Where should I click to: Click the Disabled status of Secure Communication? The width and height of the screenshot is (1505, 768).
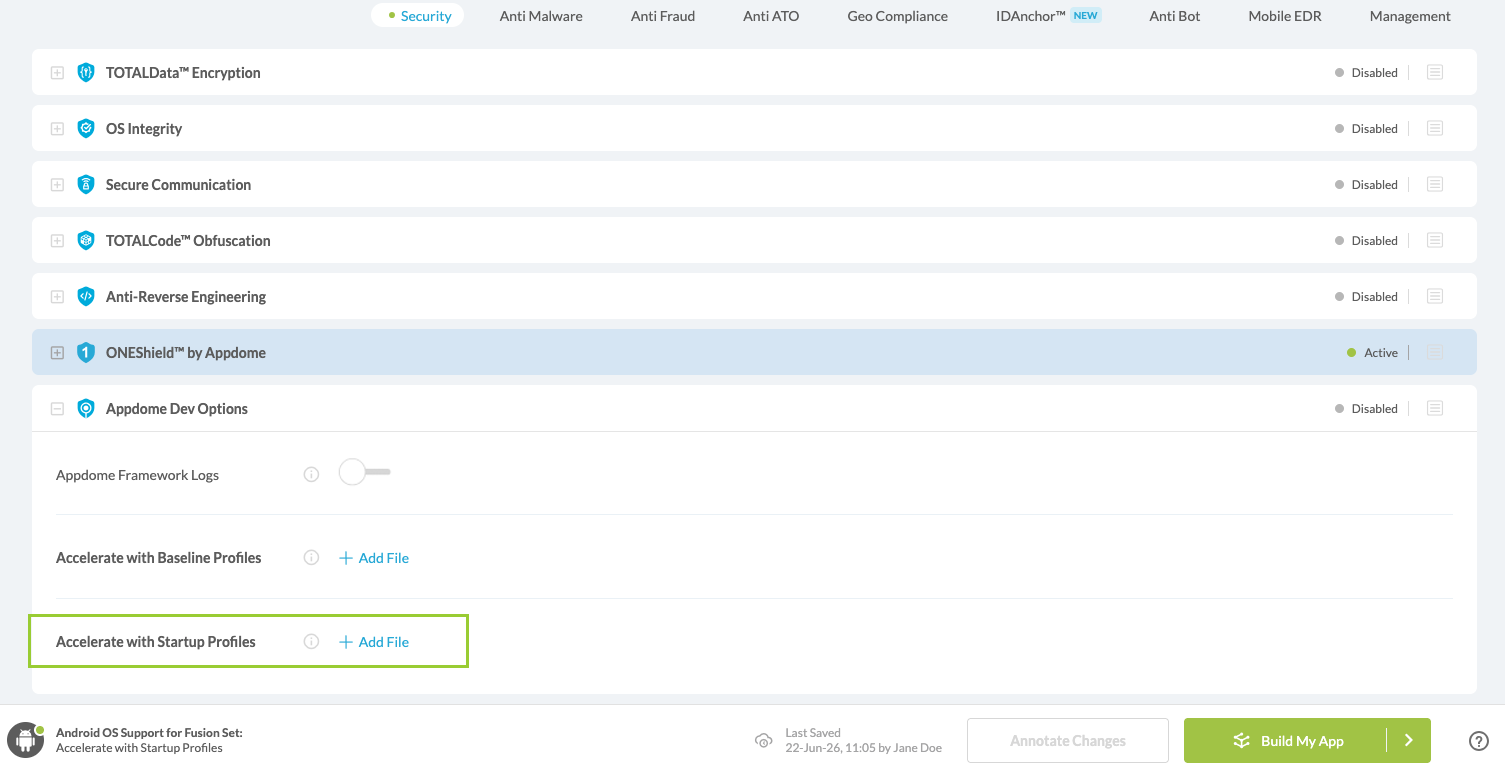point(1366,185)
